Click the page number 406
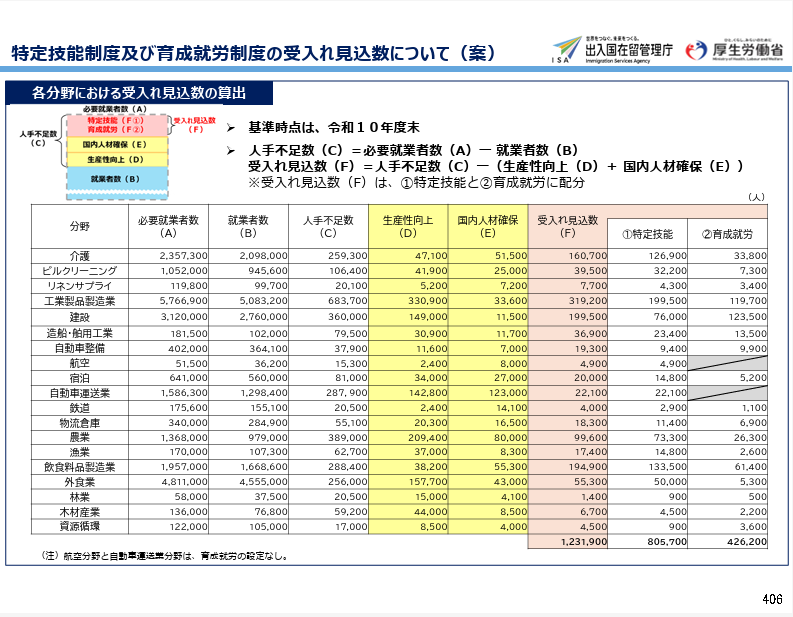The image size is (793, 617). click(x=771, y=599)
